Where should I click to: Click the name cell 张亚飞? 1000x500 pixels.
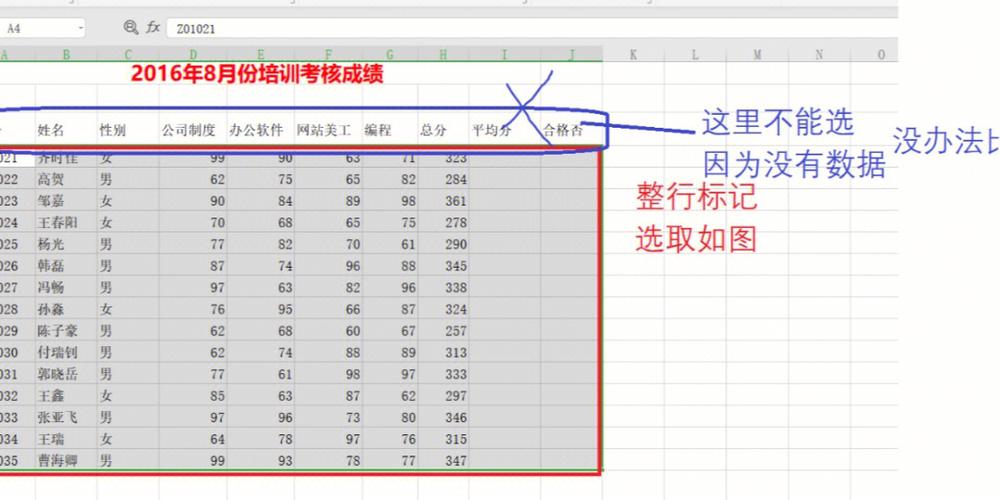click(66, 418)
